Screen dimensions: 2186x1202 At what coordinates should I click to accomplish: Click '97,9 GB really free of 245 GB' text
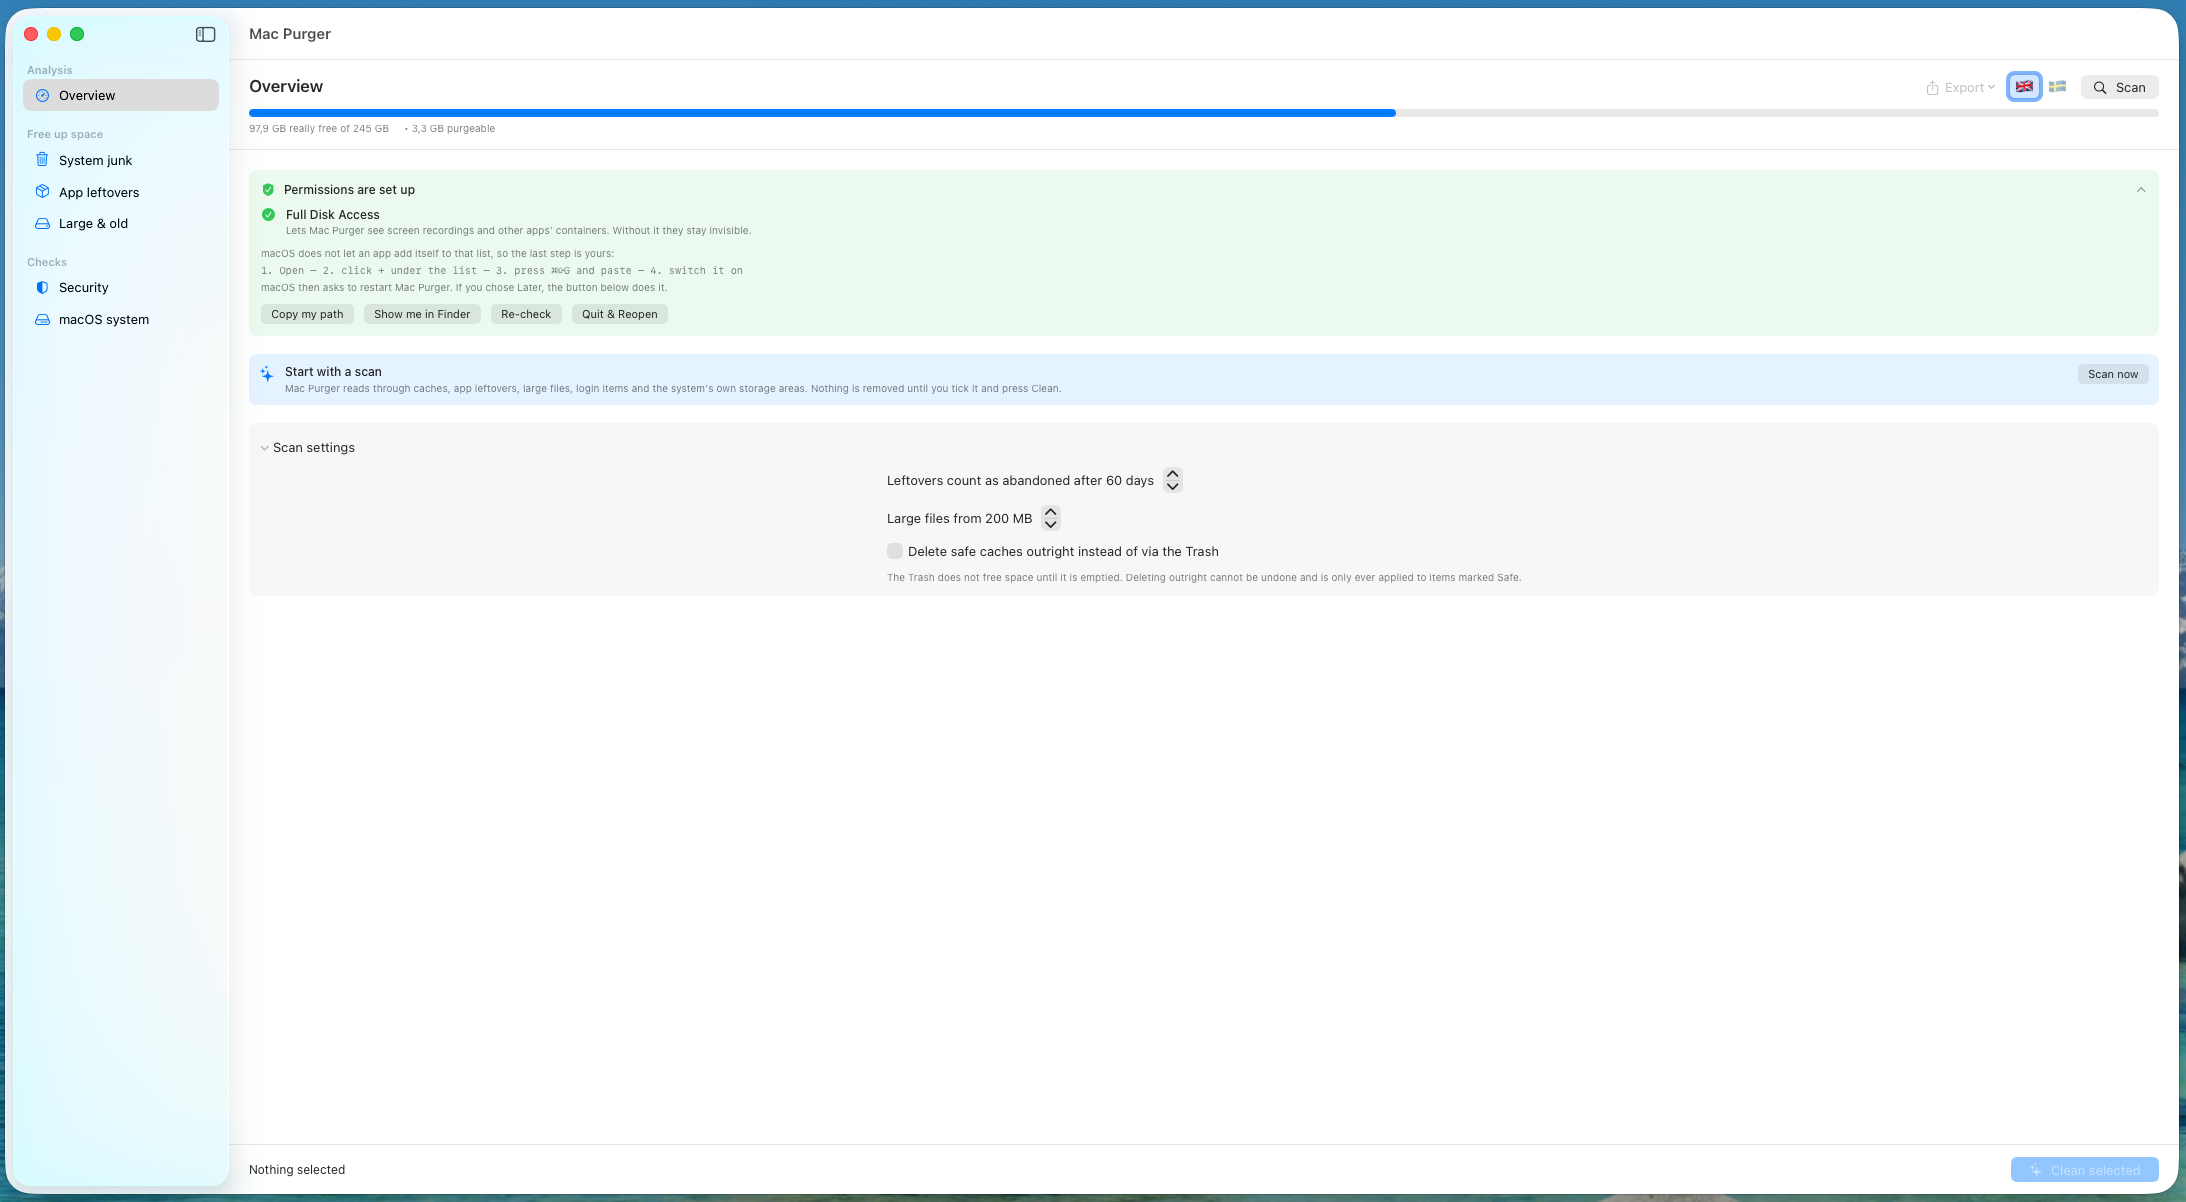point(319,128)
